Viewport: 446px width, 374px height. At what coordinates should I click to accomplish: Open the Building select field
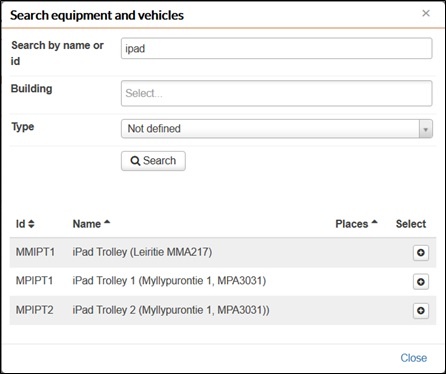pyautogui.click(x=277, y=93)
